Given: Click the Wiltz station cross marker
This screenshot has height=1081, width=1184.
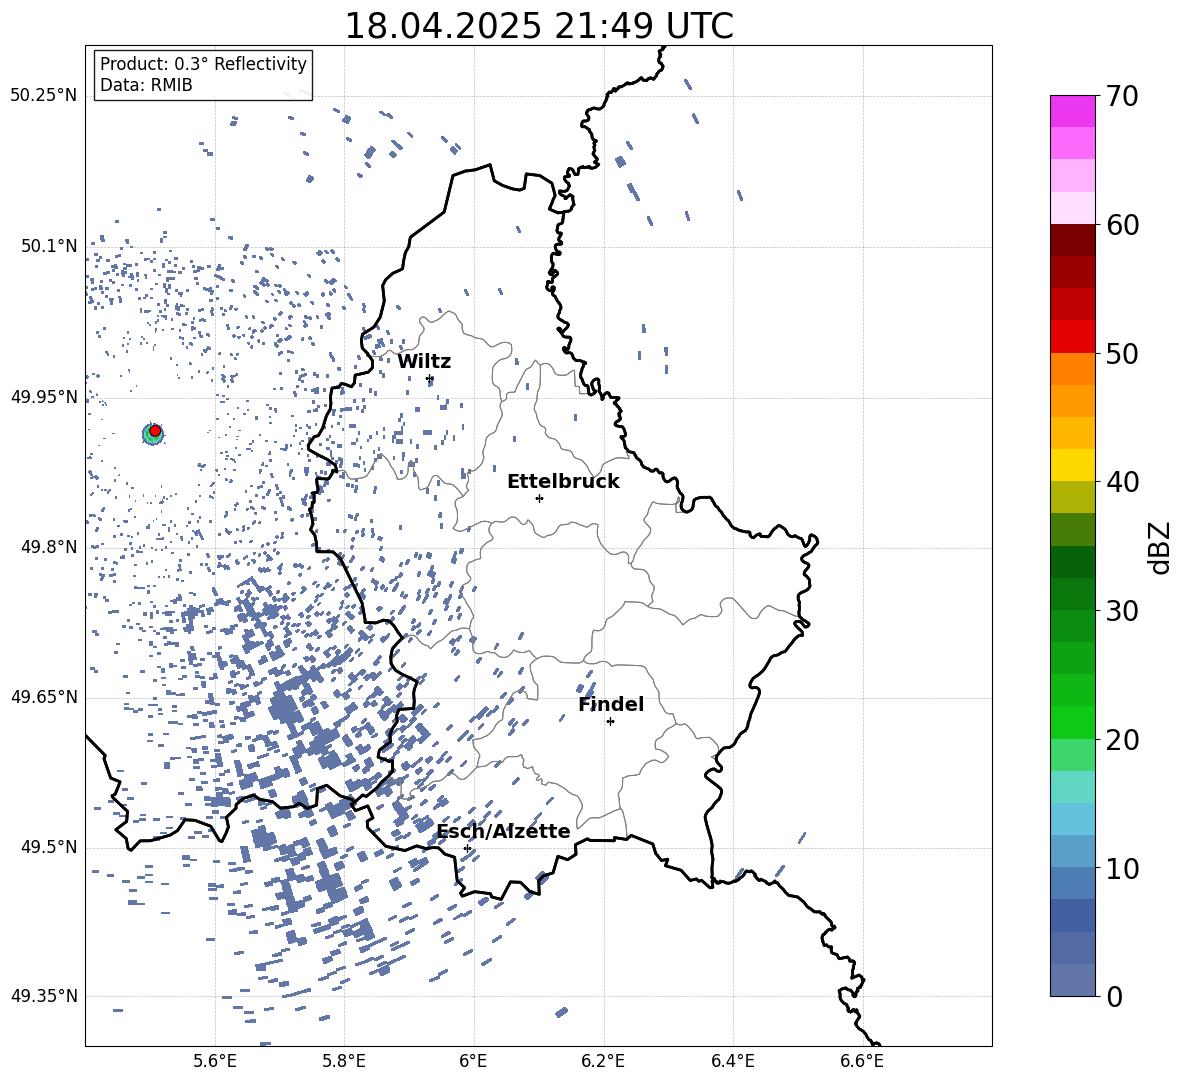Looking at the screenshot, I should [430, 379].
